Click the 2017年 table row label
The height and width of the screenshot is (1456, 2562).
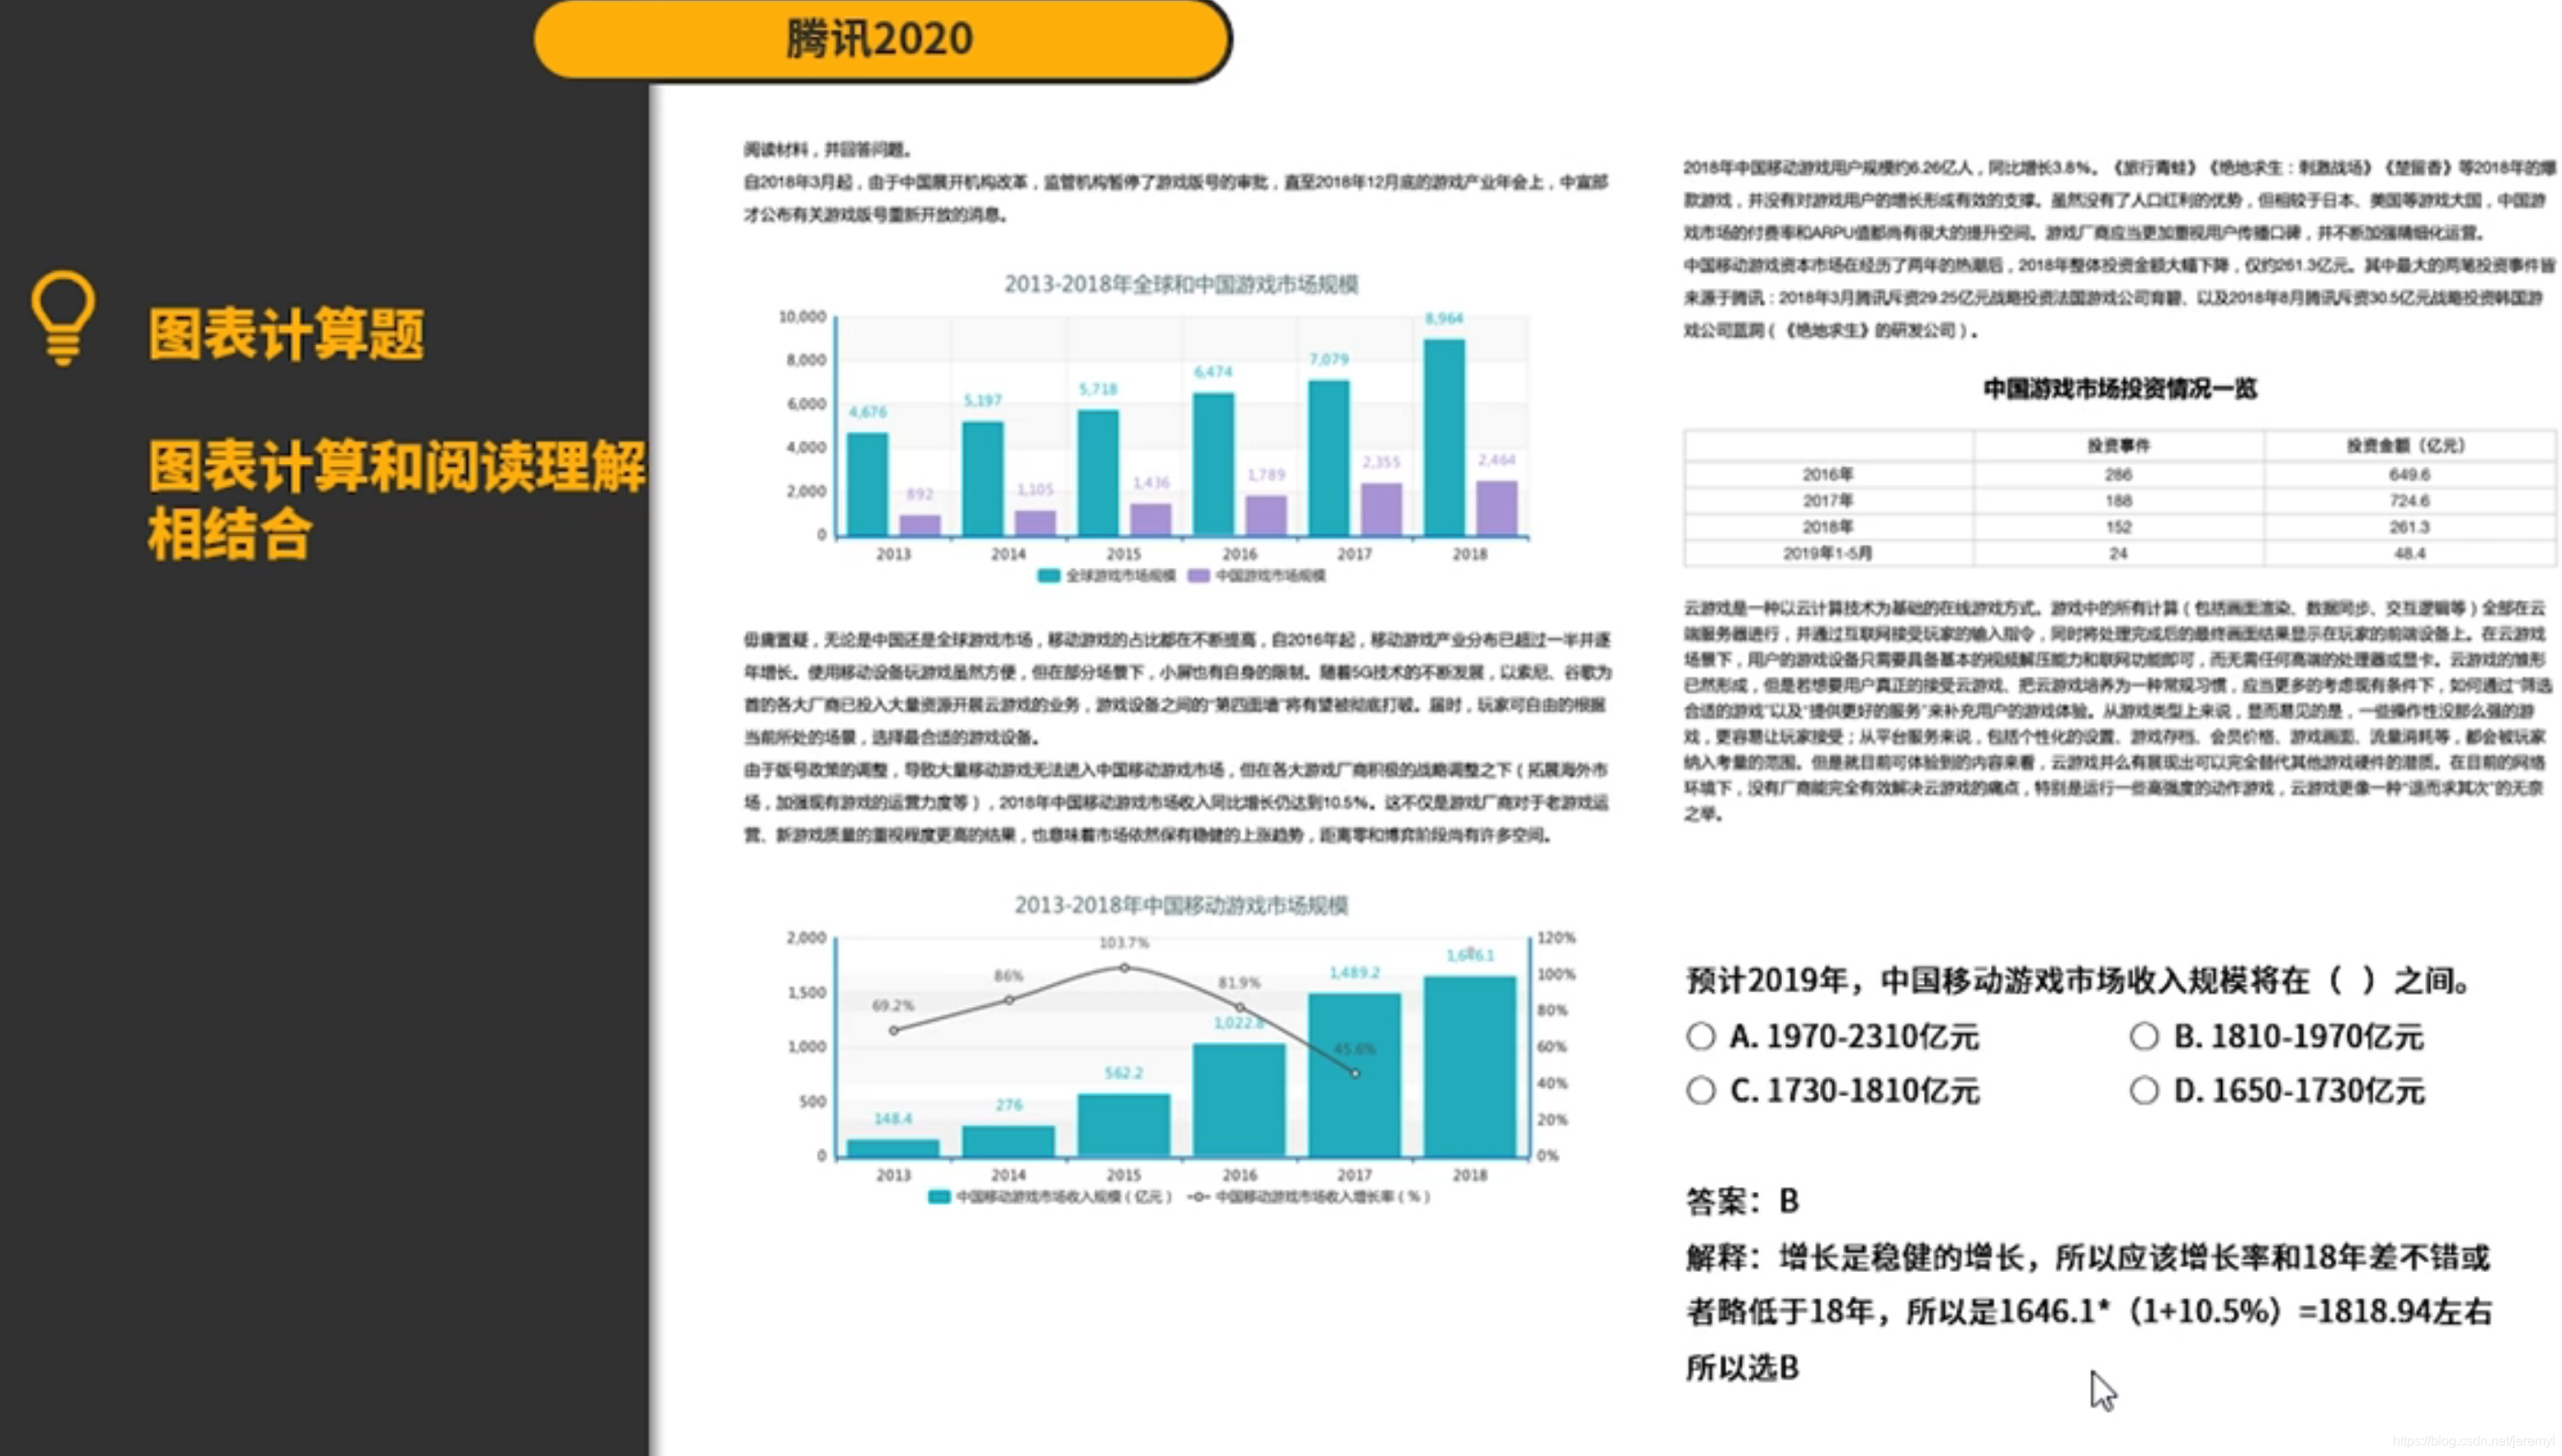point(1827,500)
